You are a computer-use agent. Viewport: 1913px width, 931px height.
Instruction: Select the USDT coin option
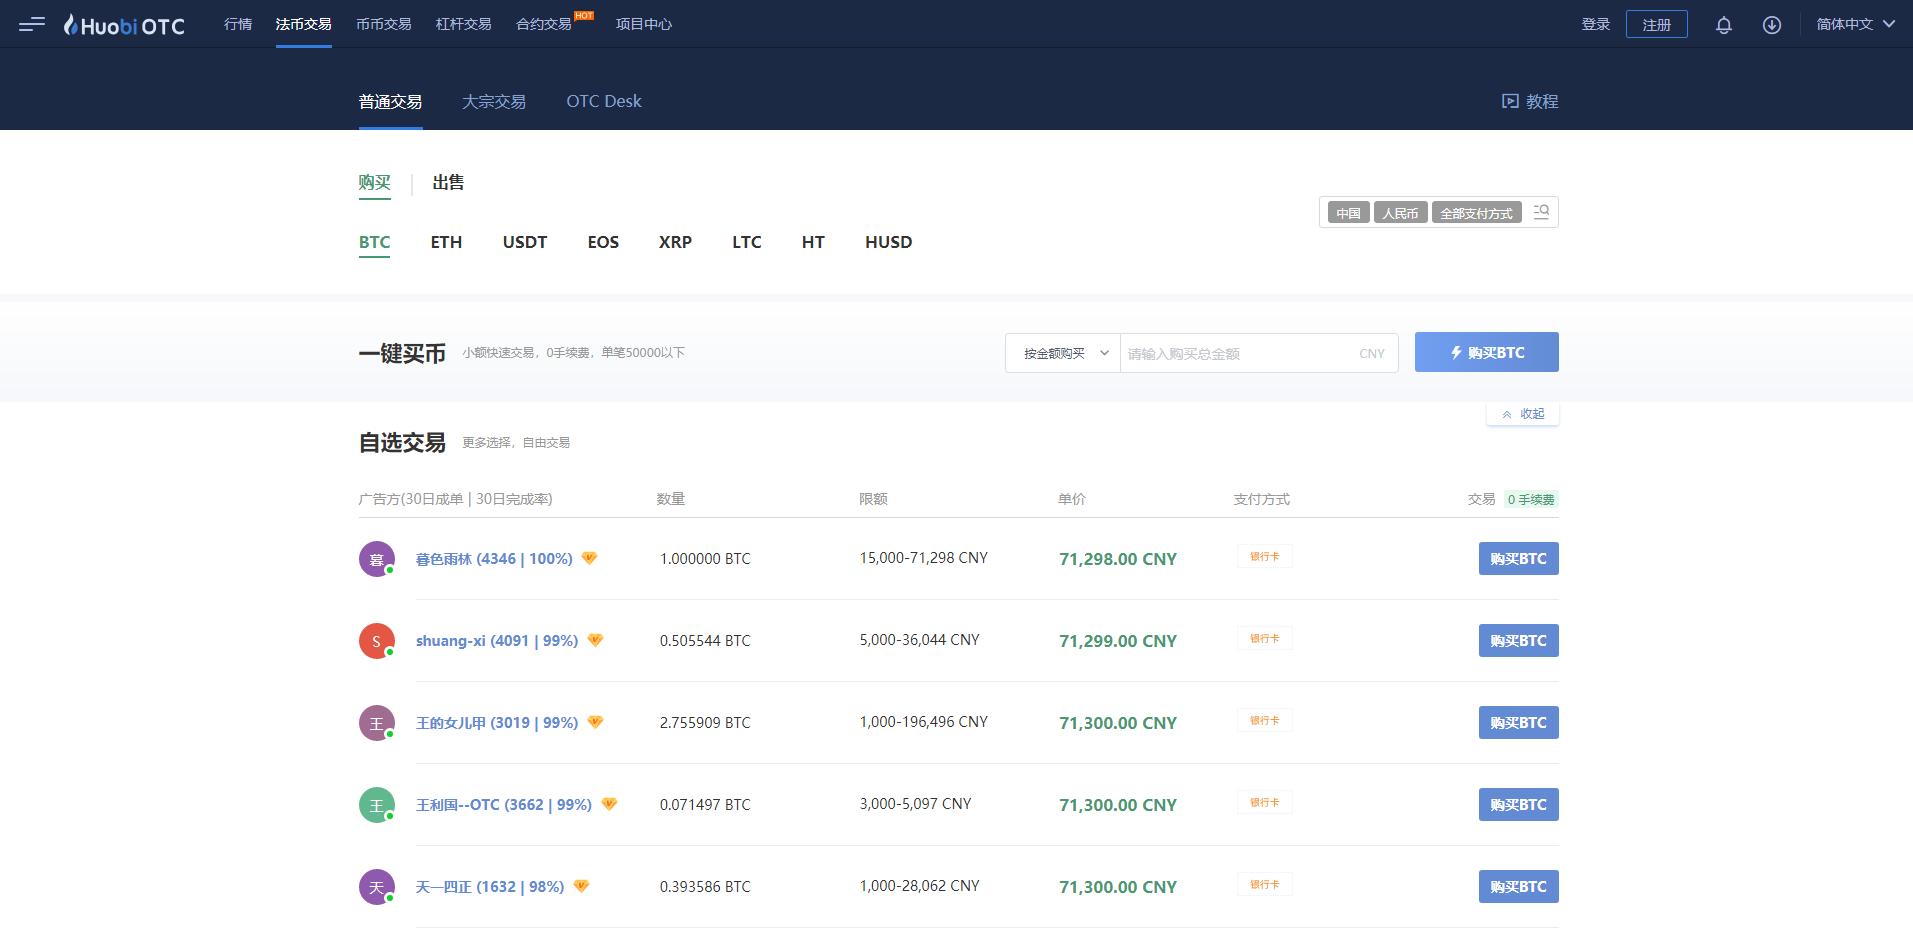click(x=524, y=242)
